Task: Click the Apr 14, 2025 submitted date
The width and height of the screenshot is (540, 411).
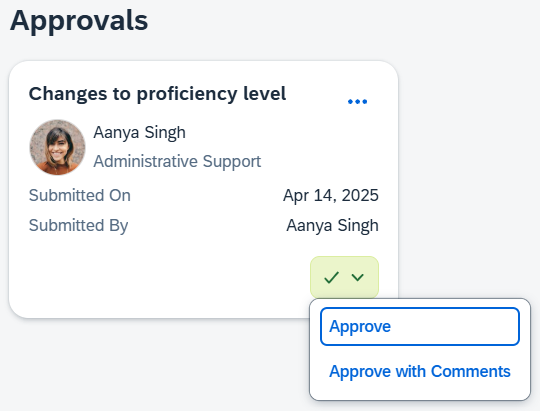Action: (331, 195)
